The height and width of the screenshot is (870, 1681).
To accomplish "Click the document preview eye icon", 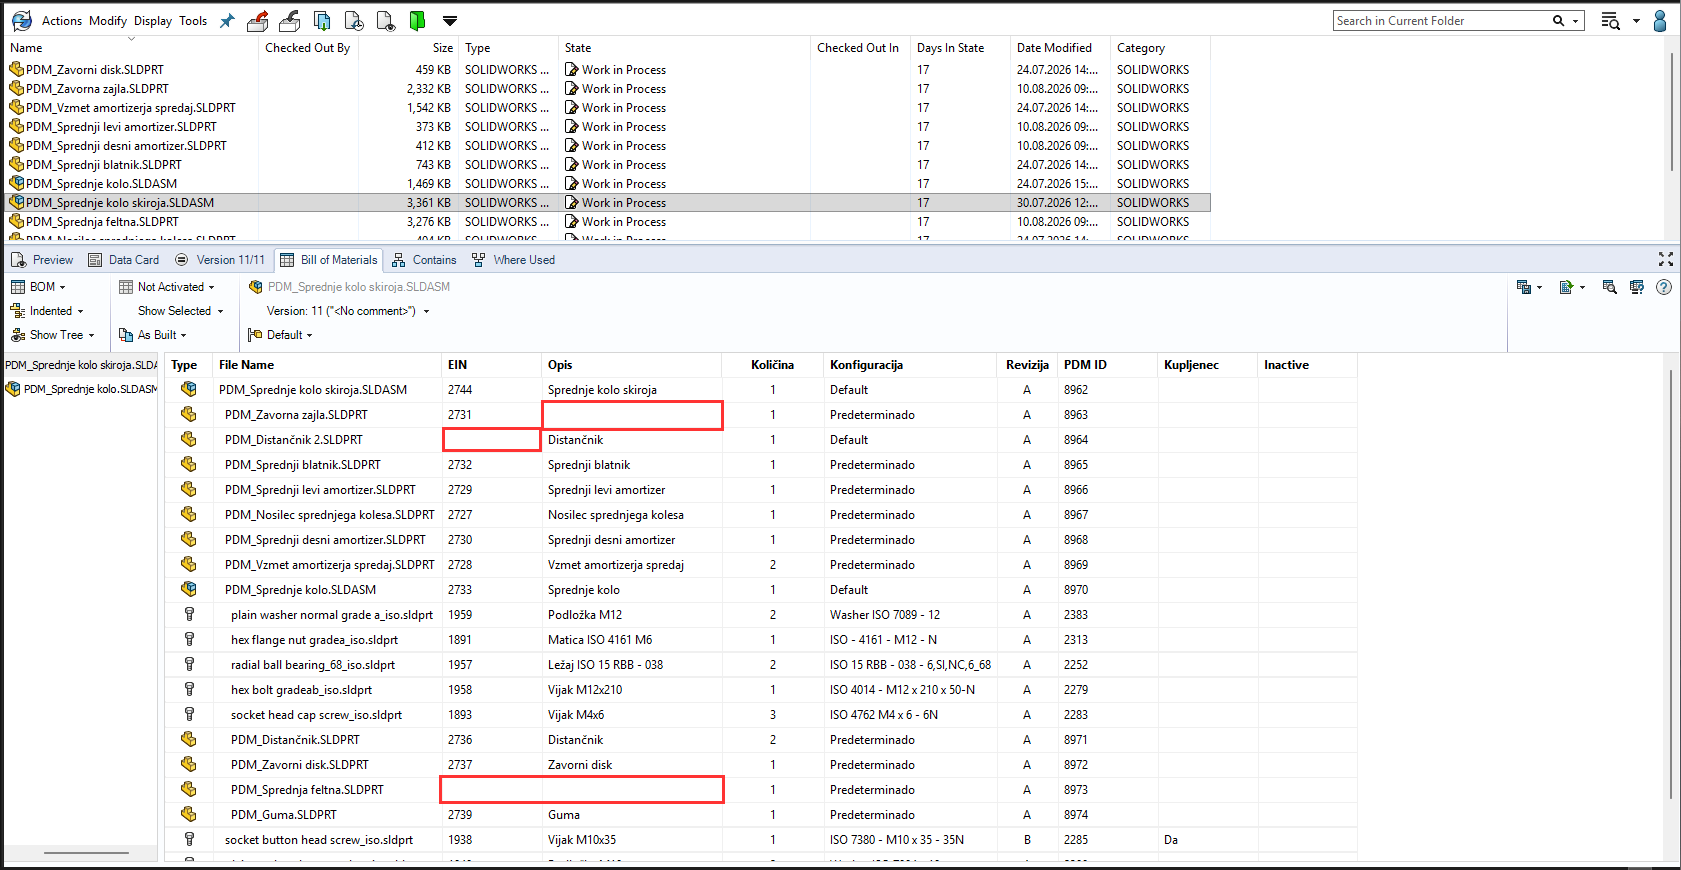I will [x=386, y=20].
